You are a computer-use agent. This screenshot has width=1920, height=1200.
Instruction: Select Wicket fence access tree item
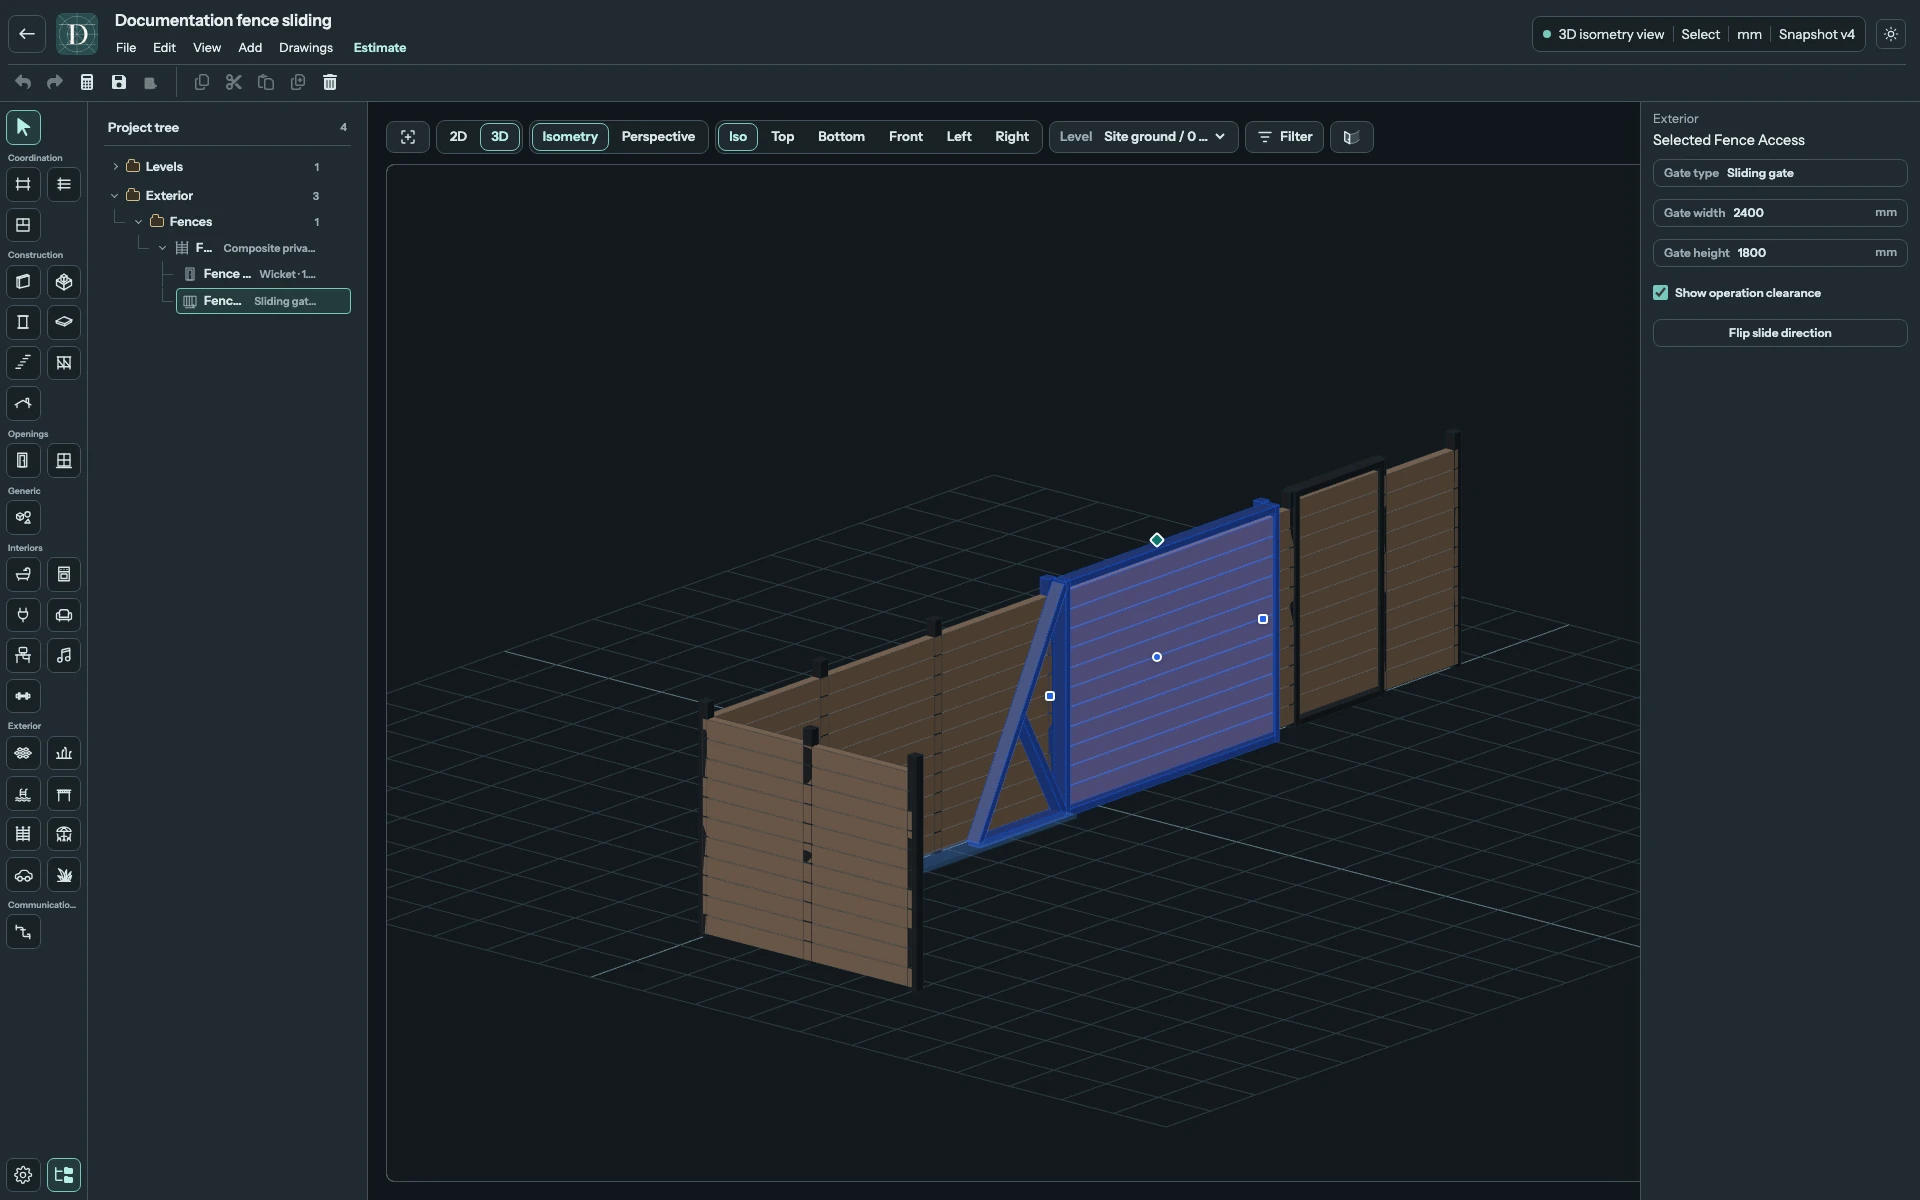[x=264, y=274]
